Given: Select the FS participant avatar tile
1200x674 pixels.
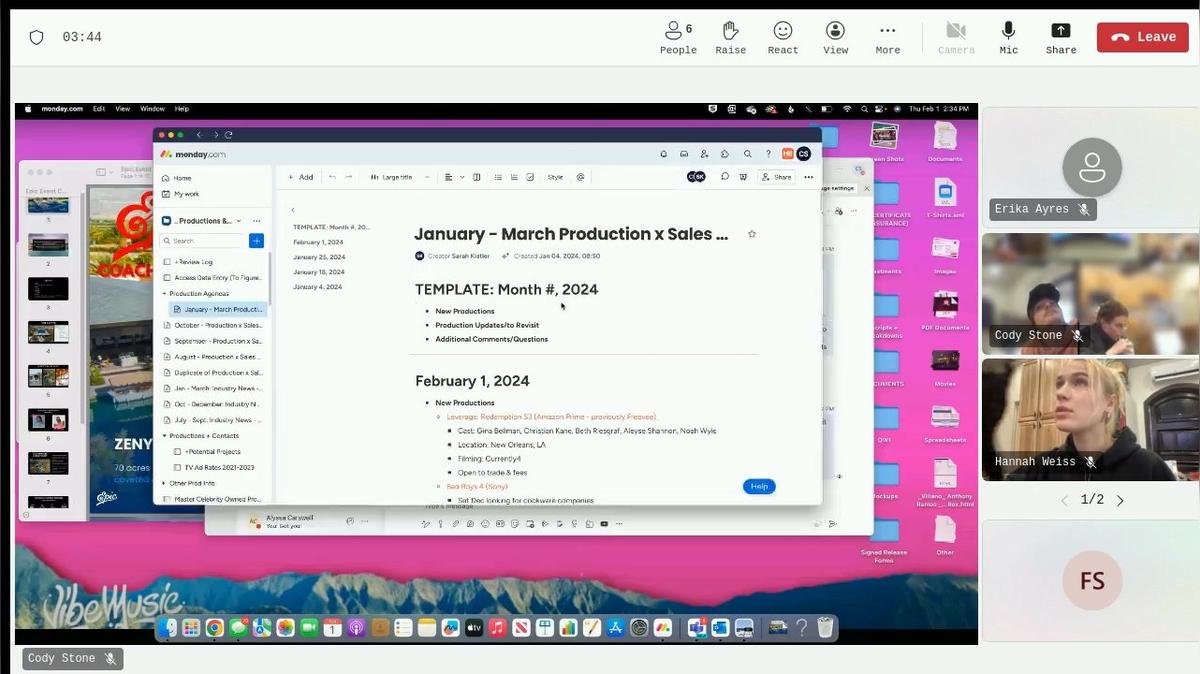Looking at the screenshot, I should pyautogui.click(x=1091, y=581).
